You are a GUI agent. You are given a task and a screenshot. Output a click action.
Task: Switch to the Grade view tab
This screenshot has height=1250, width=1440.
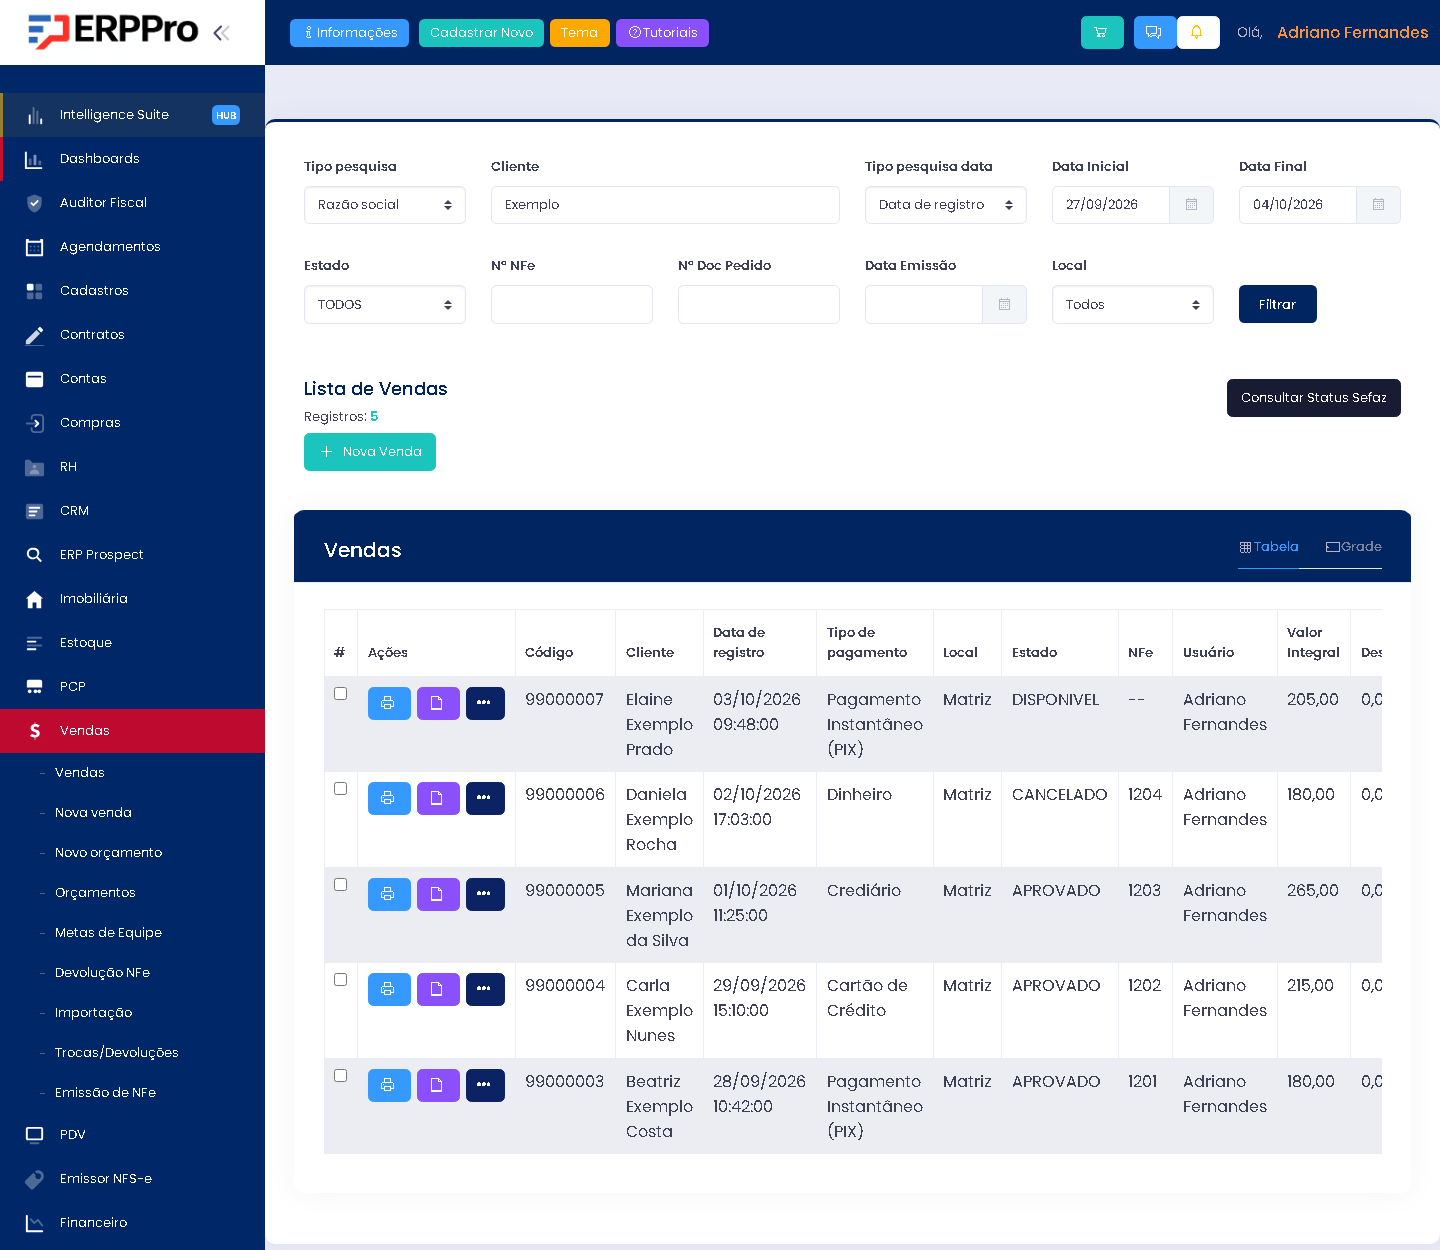(1353, 547)
